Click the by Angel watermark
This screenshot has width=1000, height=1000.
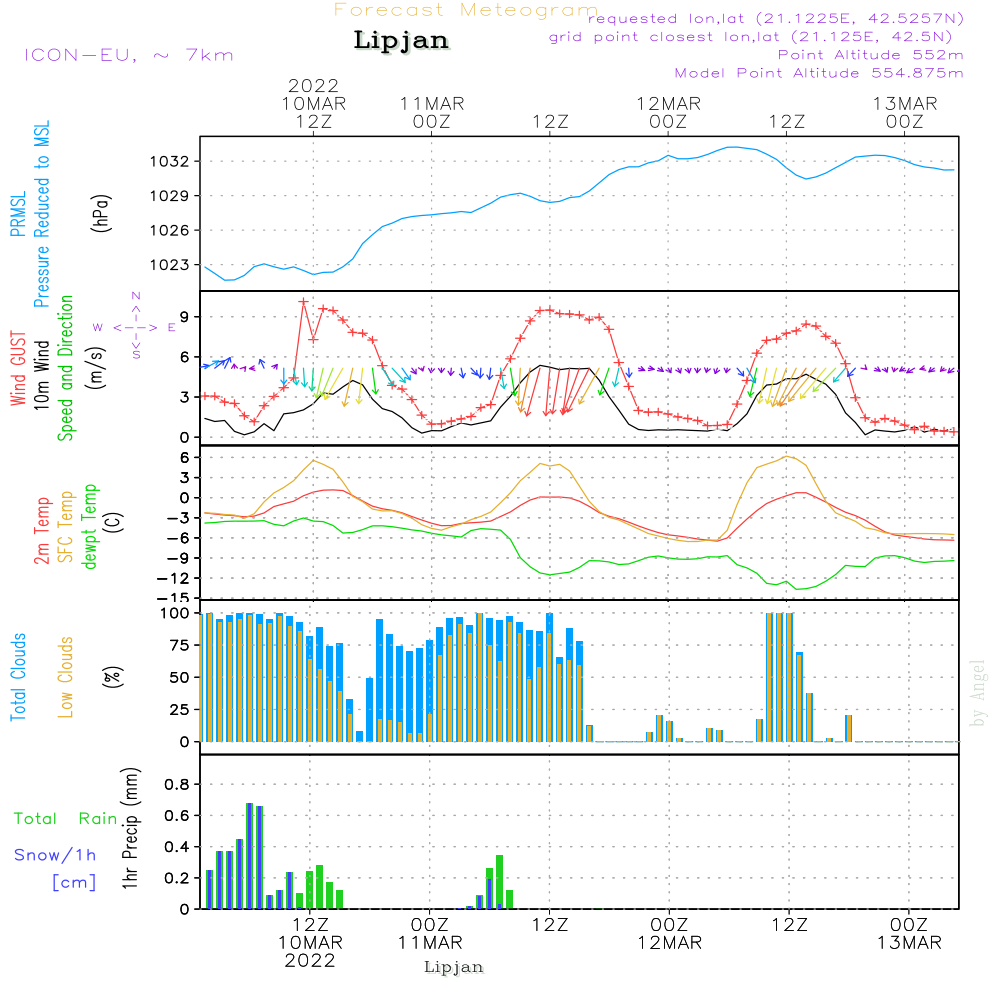point(978,693)
